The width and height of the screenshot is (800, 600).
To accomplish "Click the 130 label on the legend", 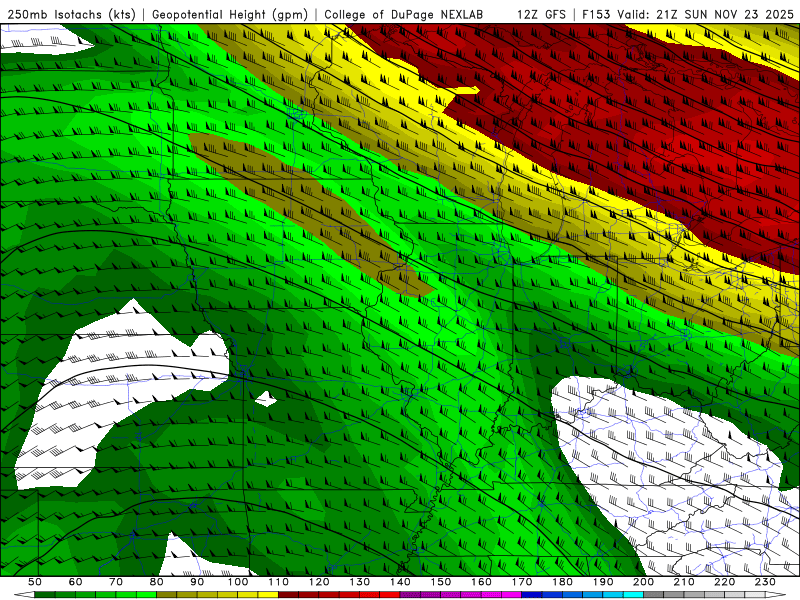I will click(360, 582).
